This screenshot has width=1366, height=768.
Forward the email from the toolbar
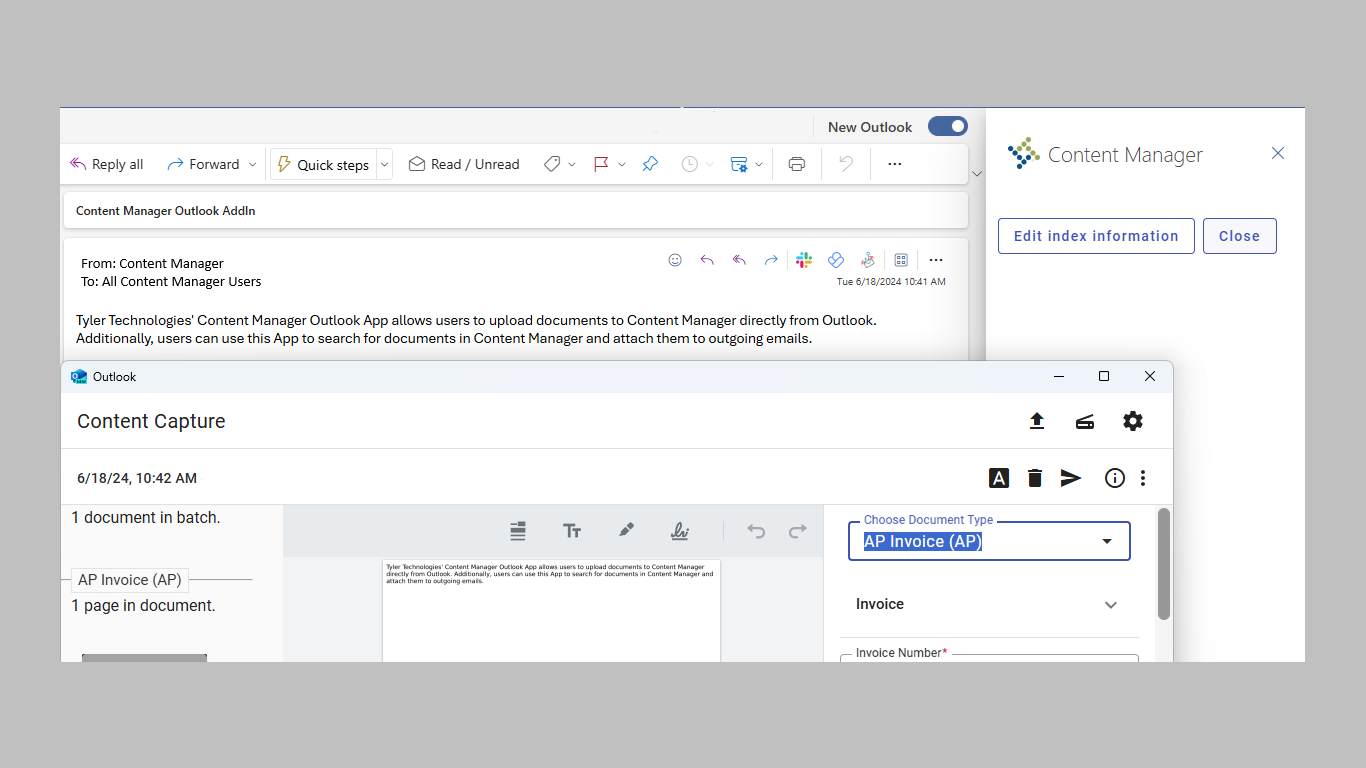[x=204, y=164]
